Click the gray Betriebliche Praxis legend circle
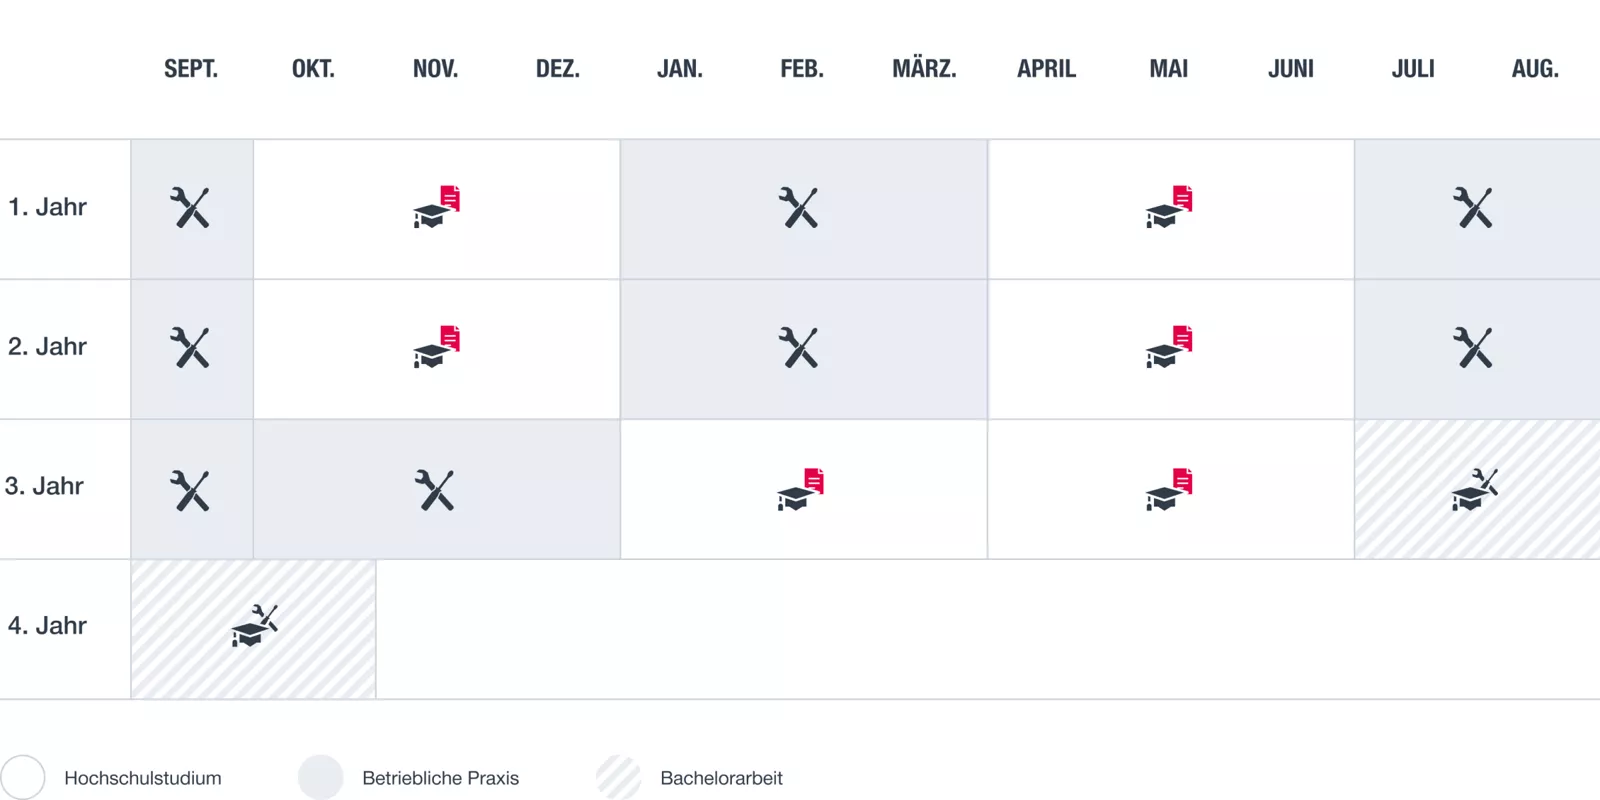Image resolution: width=1600 pixels, height=800 pixels. coord(321,778)
